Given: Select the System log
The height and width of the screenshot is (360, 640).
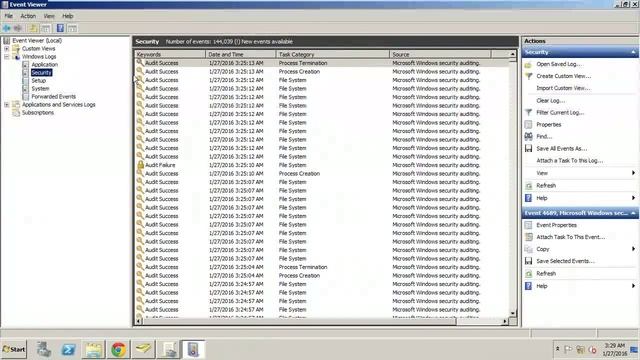Looking at the screenshot, I should point(40,89).
